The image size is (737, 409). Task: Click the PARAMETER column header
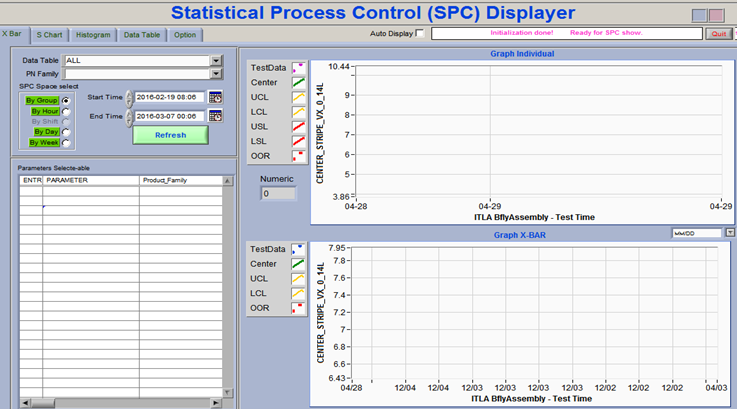pos(91,181)
